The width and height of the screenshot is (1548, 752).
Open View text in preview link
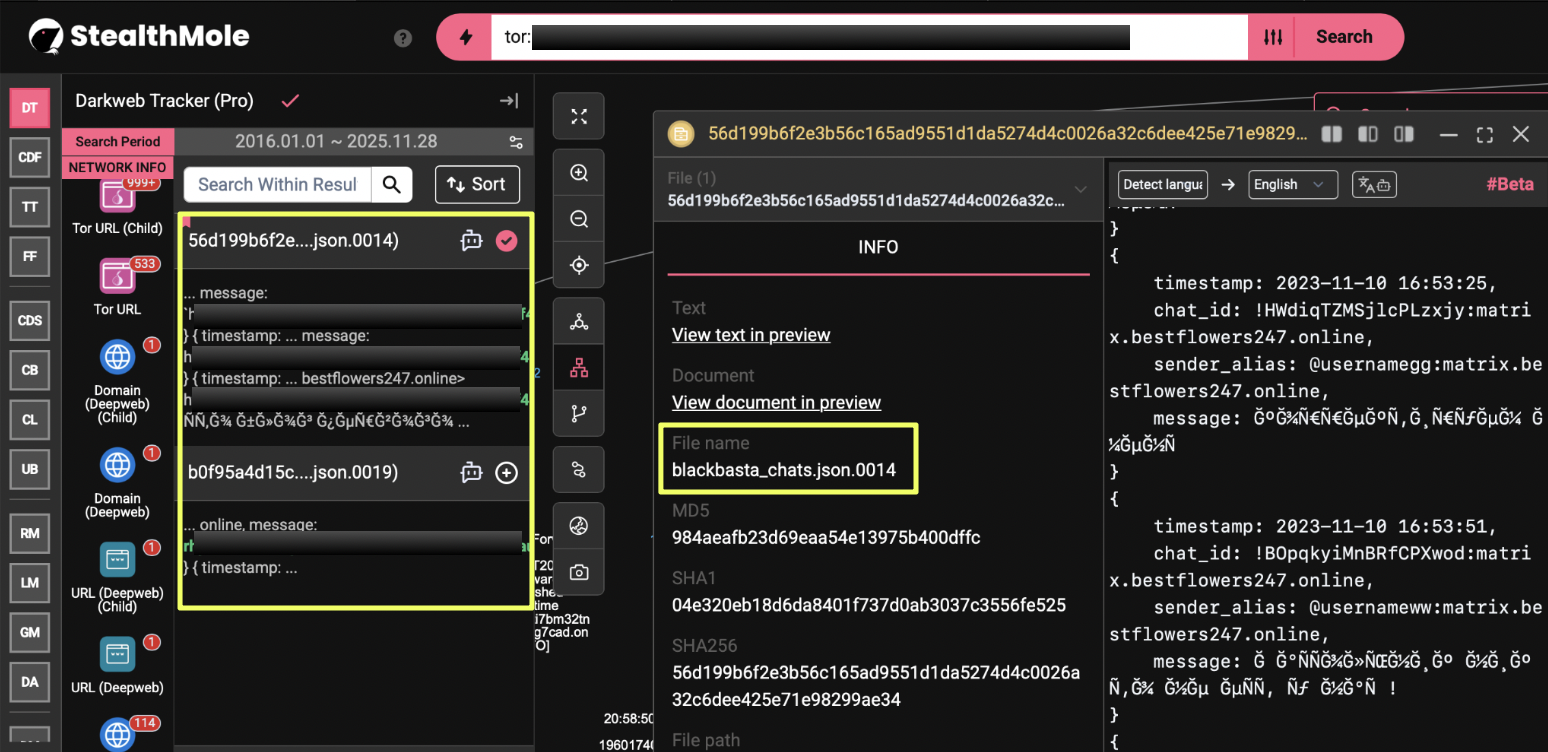click(x=751, y=335)
